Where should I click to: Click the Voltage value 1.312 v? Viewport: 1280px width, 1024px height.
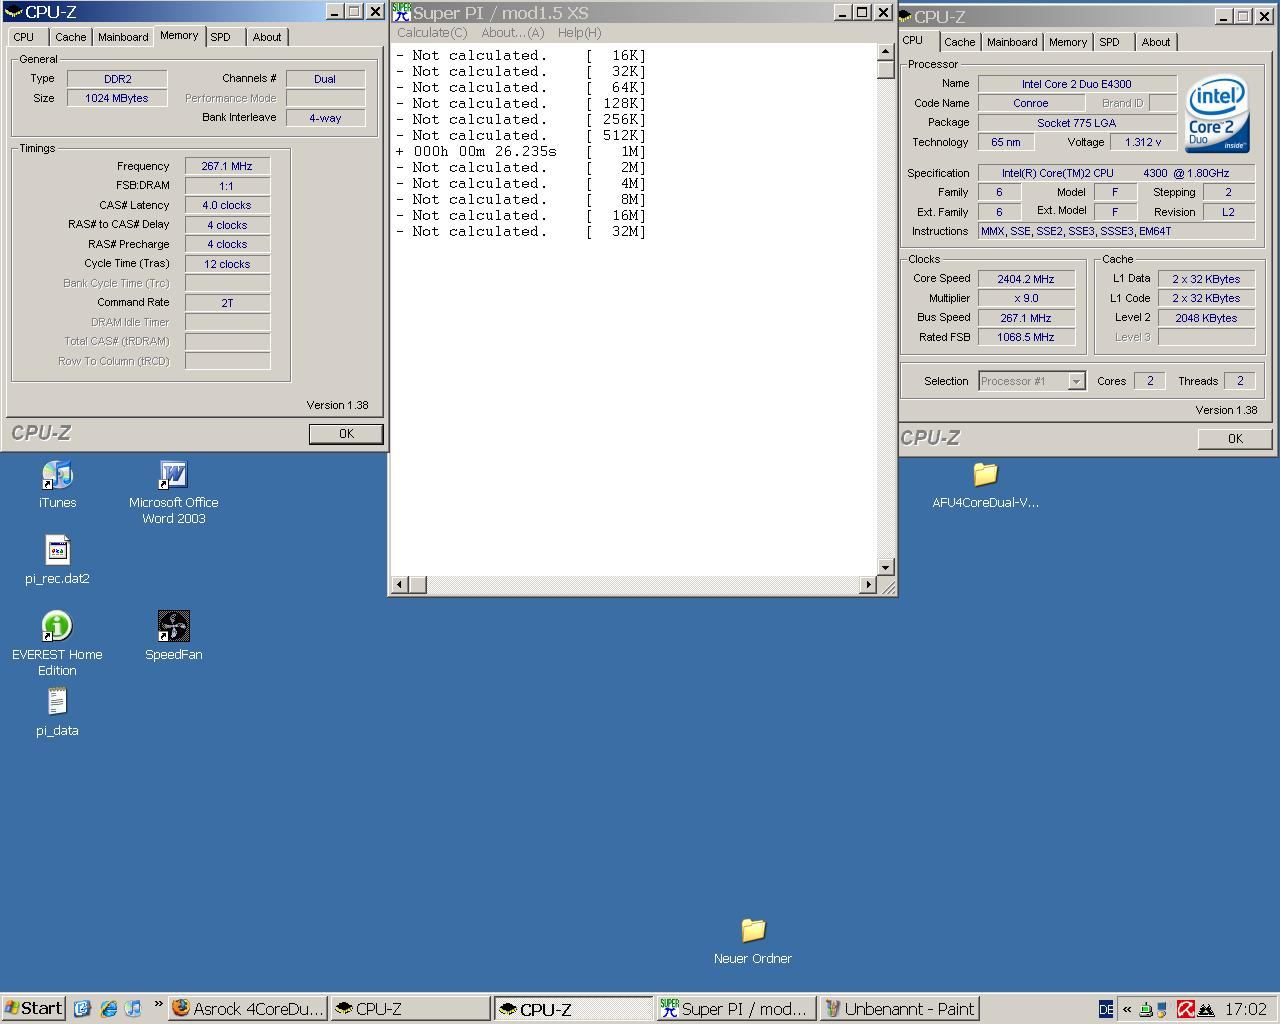click(1143, 142)
